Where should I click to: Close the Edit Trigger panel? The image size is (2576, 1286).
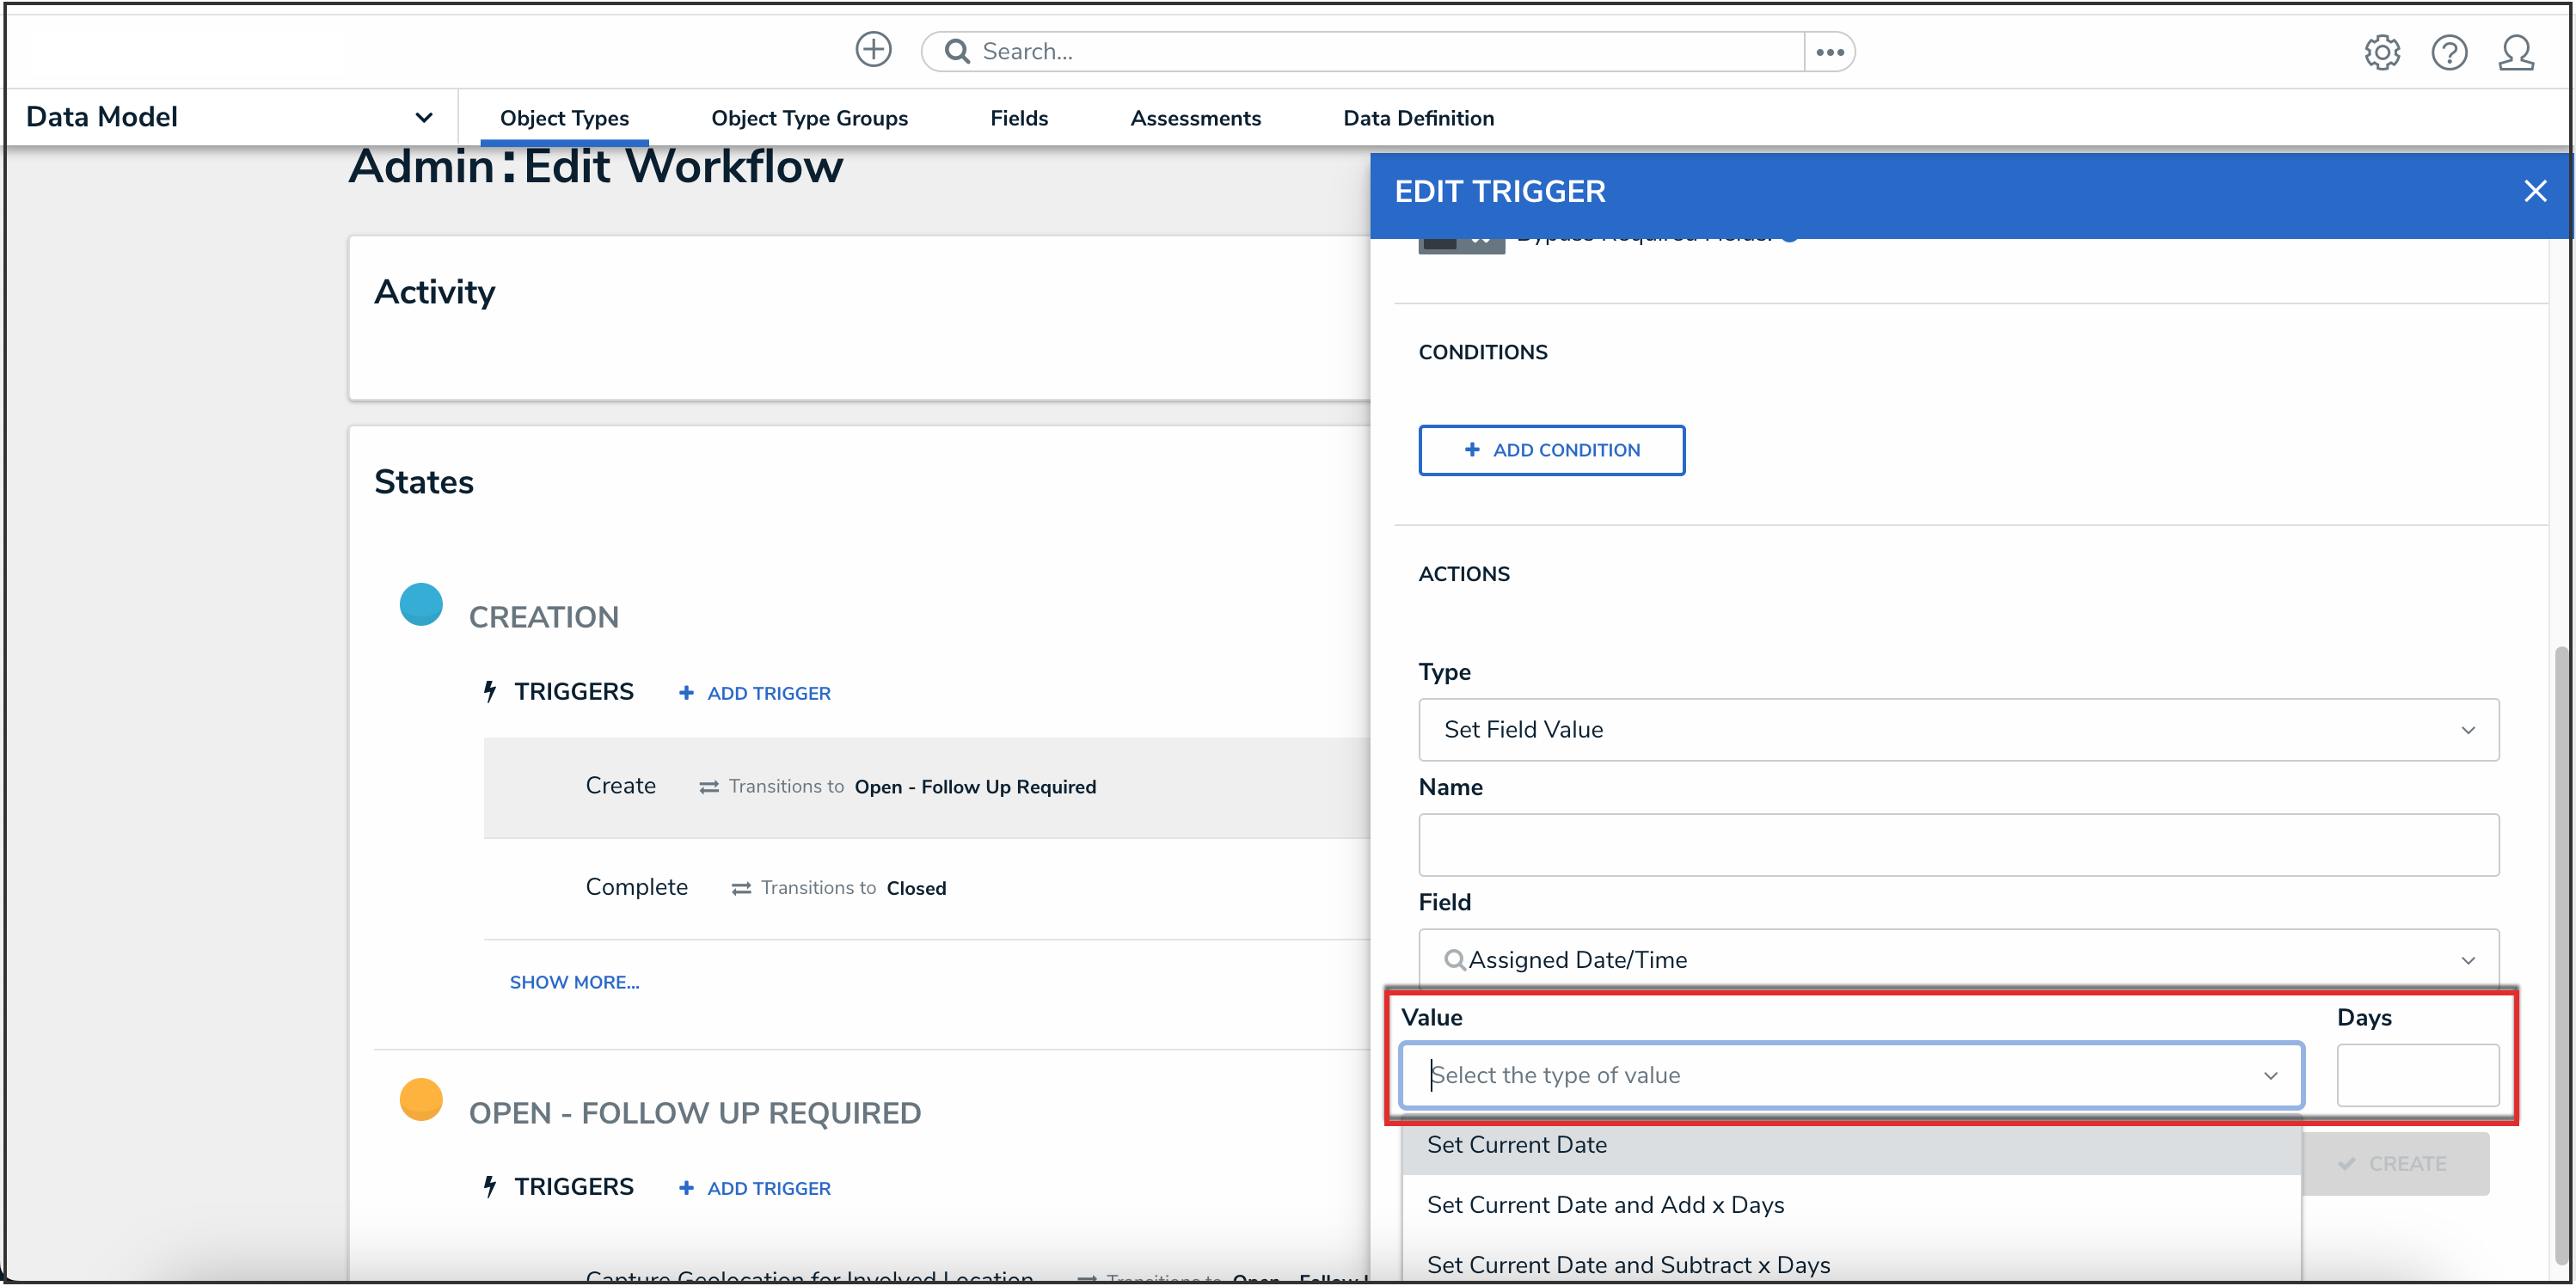[2534, 191]
